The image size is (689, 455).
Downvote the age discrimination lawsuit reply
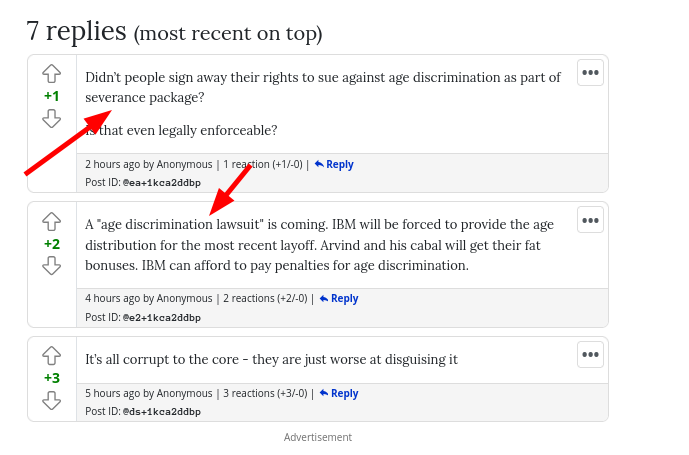[52, 265]
